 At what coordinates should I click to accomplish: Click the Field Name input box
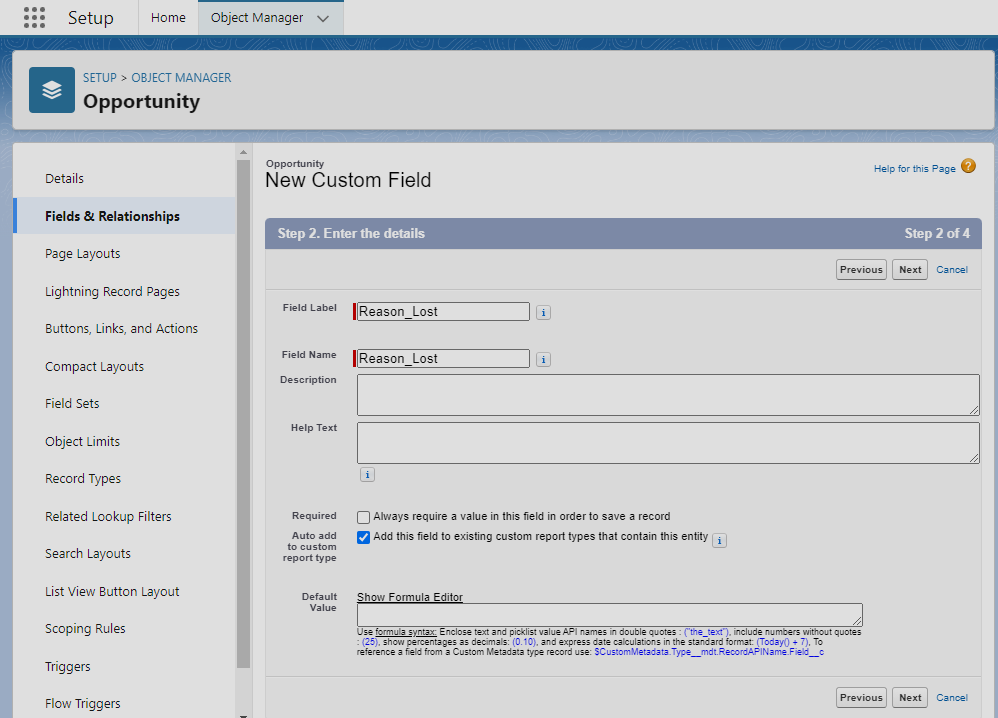443,358
